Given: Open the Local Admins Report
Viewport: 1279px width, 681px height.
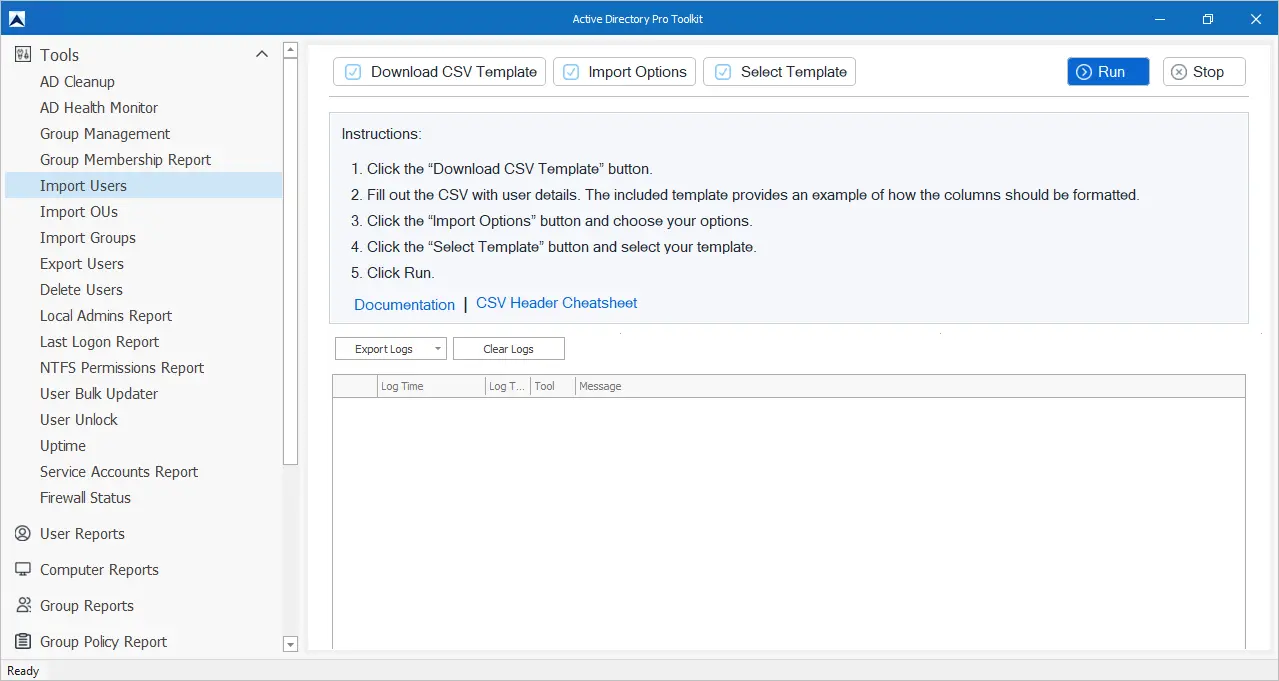Looking at the screenshot, I should tap(106, 316).
